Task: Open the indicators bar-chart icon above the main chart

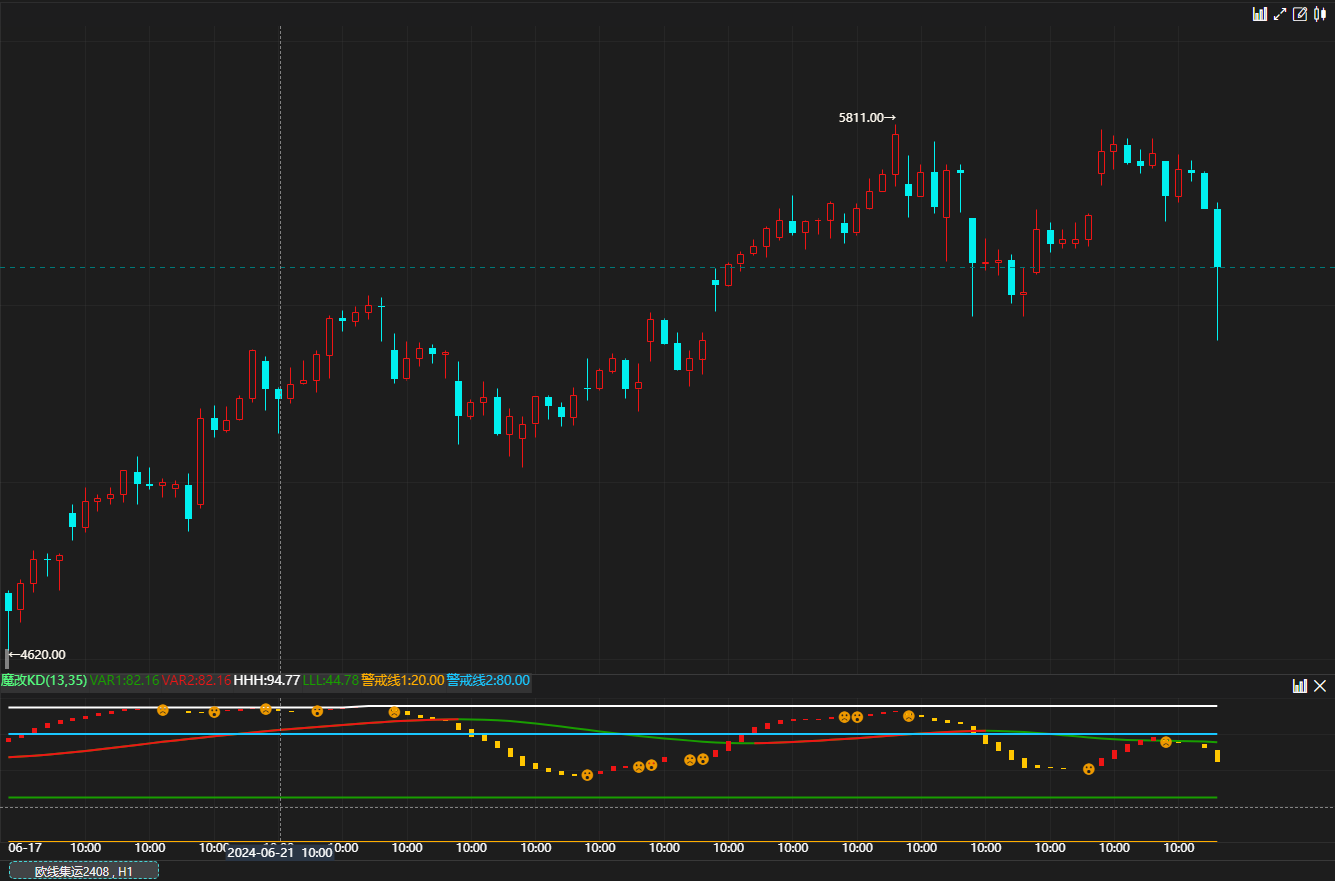Action: coord(1260,14)
